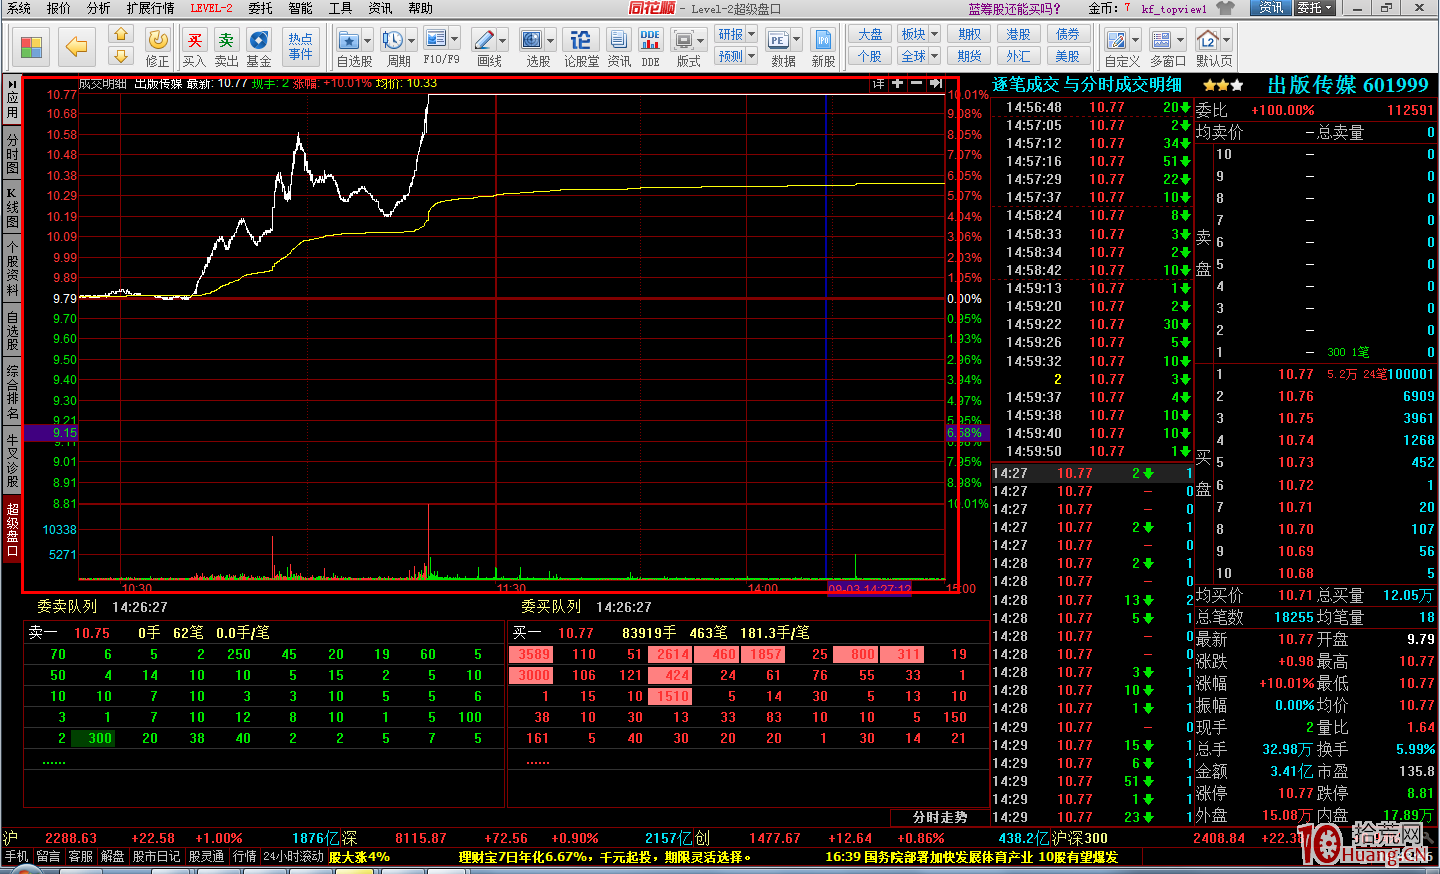Toggle the K线图 sidebar view
Image resolution: width=1440 pixels, height=874 pixels.
12,207
